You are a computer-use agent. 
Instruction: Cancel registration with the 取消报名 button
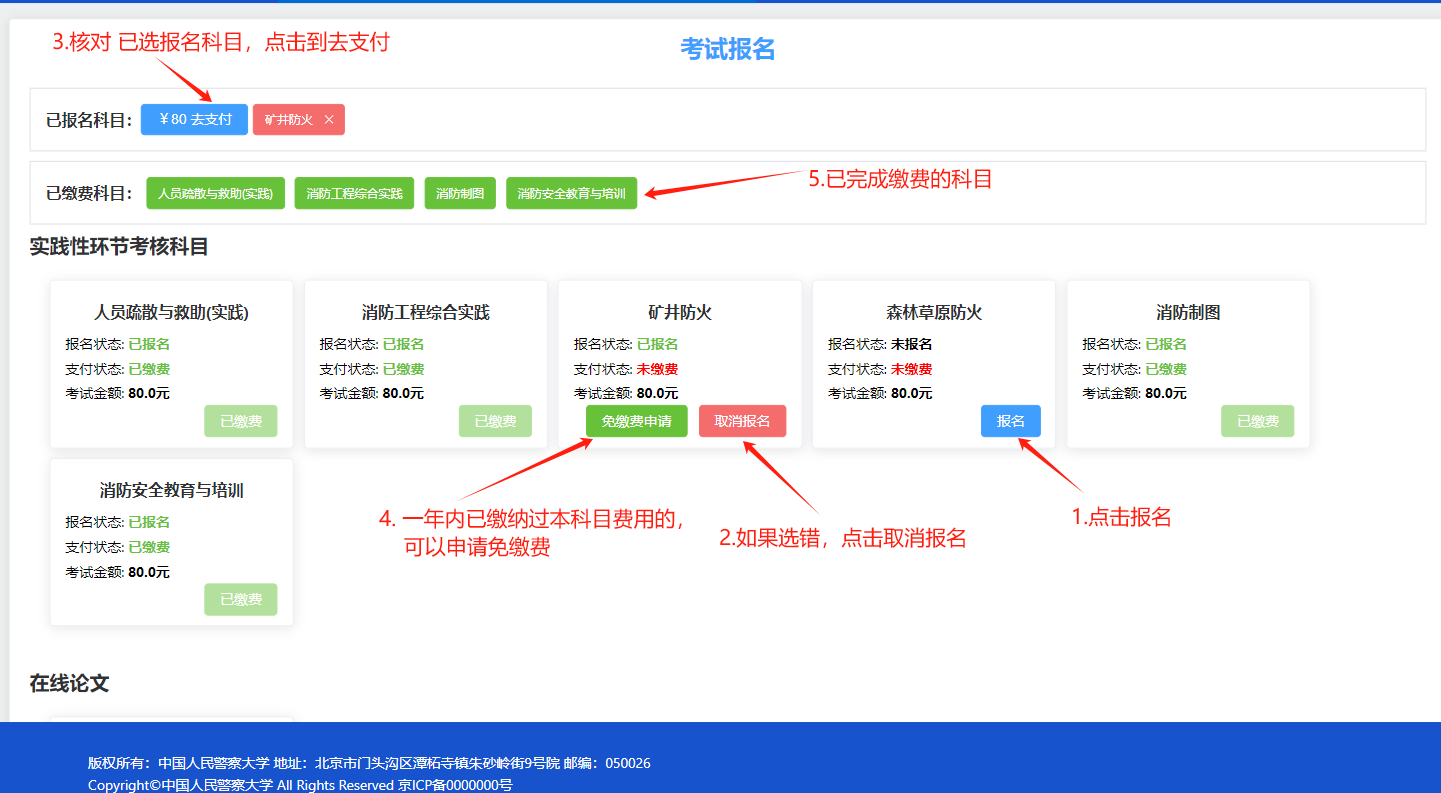742,421
